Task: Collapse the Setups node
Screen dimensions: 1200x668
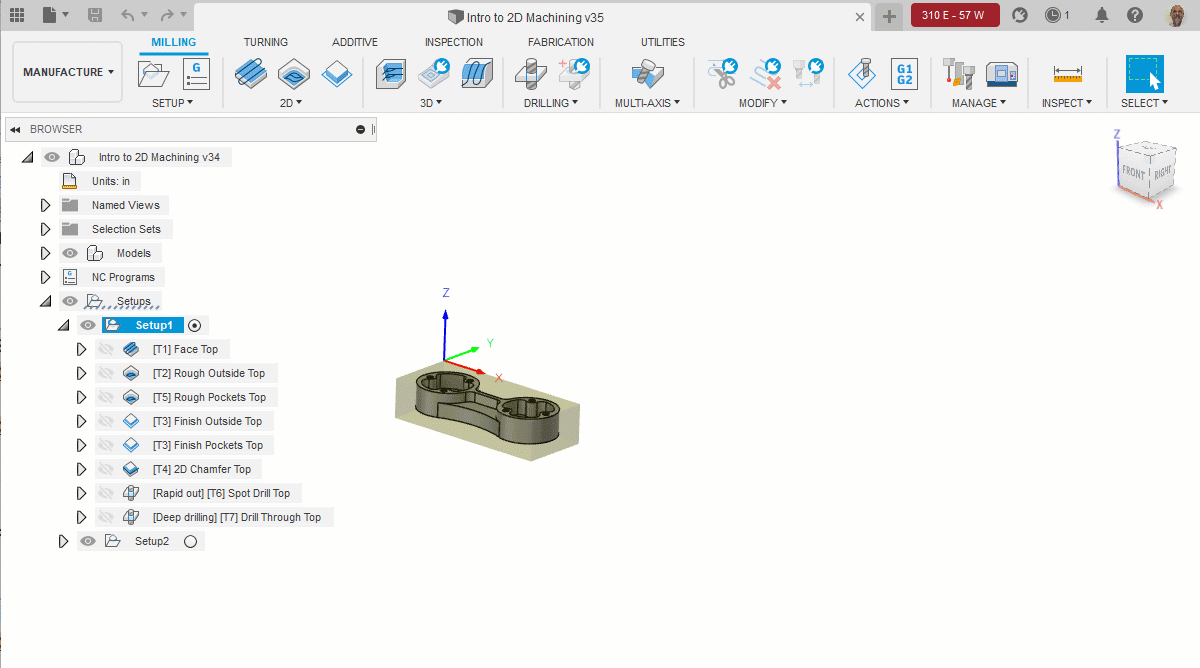Action: [45, 301]
